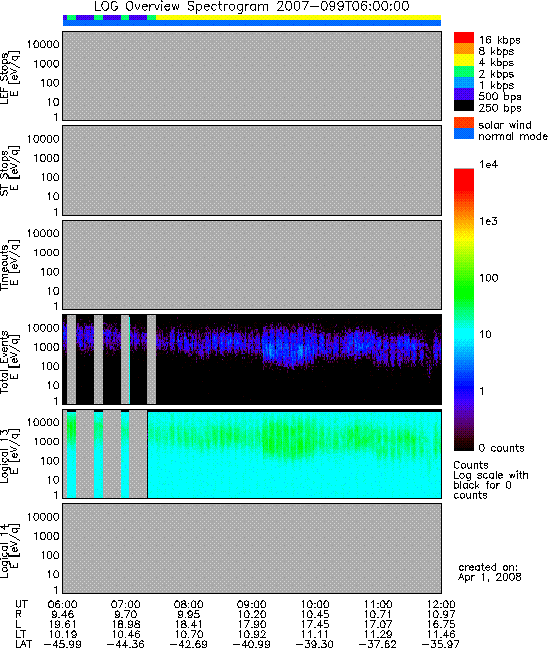Screen dimensions: 548x648
Task: Click the LT value 11.46
Action: (441, 634)
